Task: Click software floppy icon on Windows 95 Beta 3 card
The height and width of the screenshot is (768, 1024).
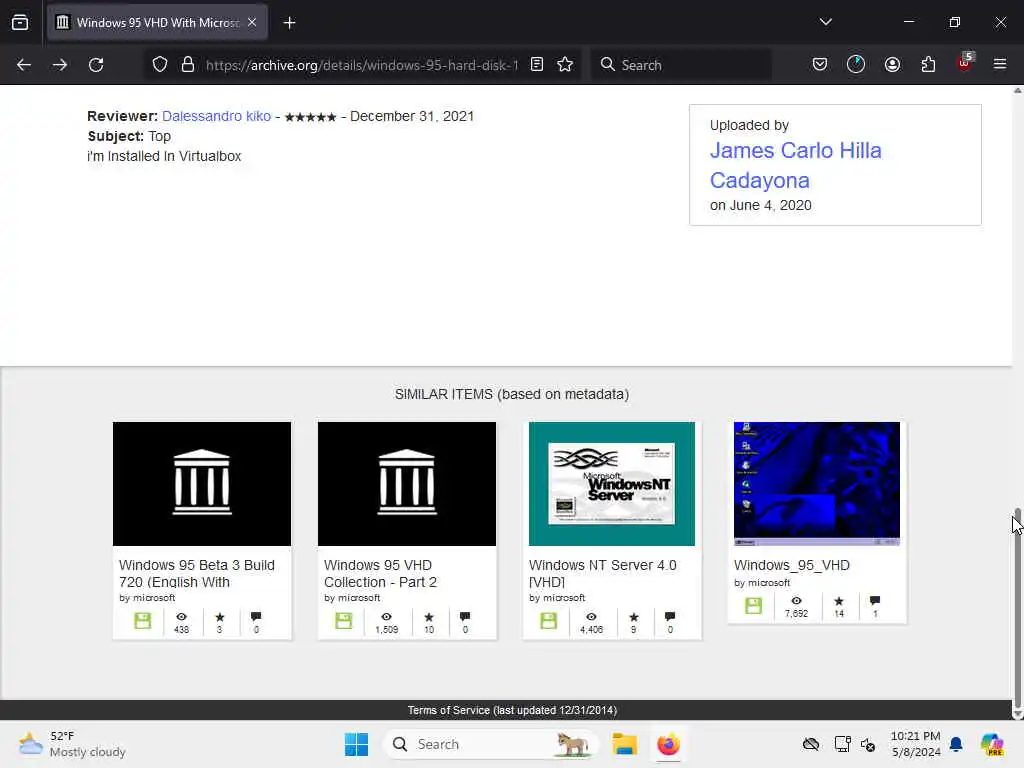Action: [x=142, y=620]
